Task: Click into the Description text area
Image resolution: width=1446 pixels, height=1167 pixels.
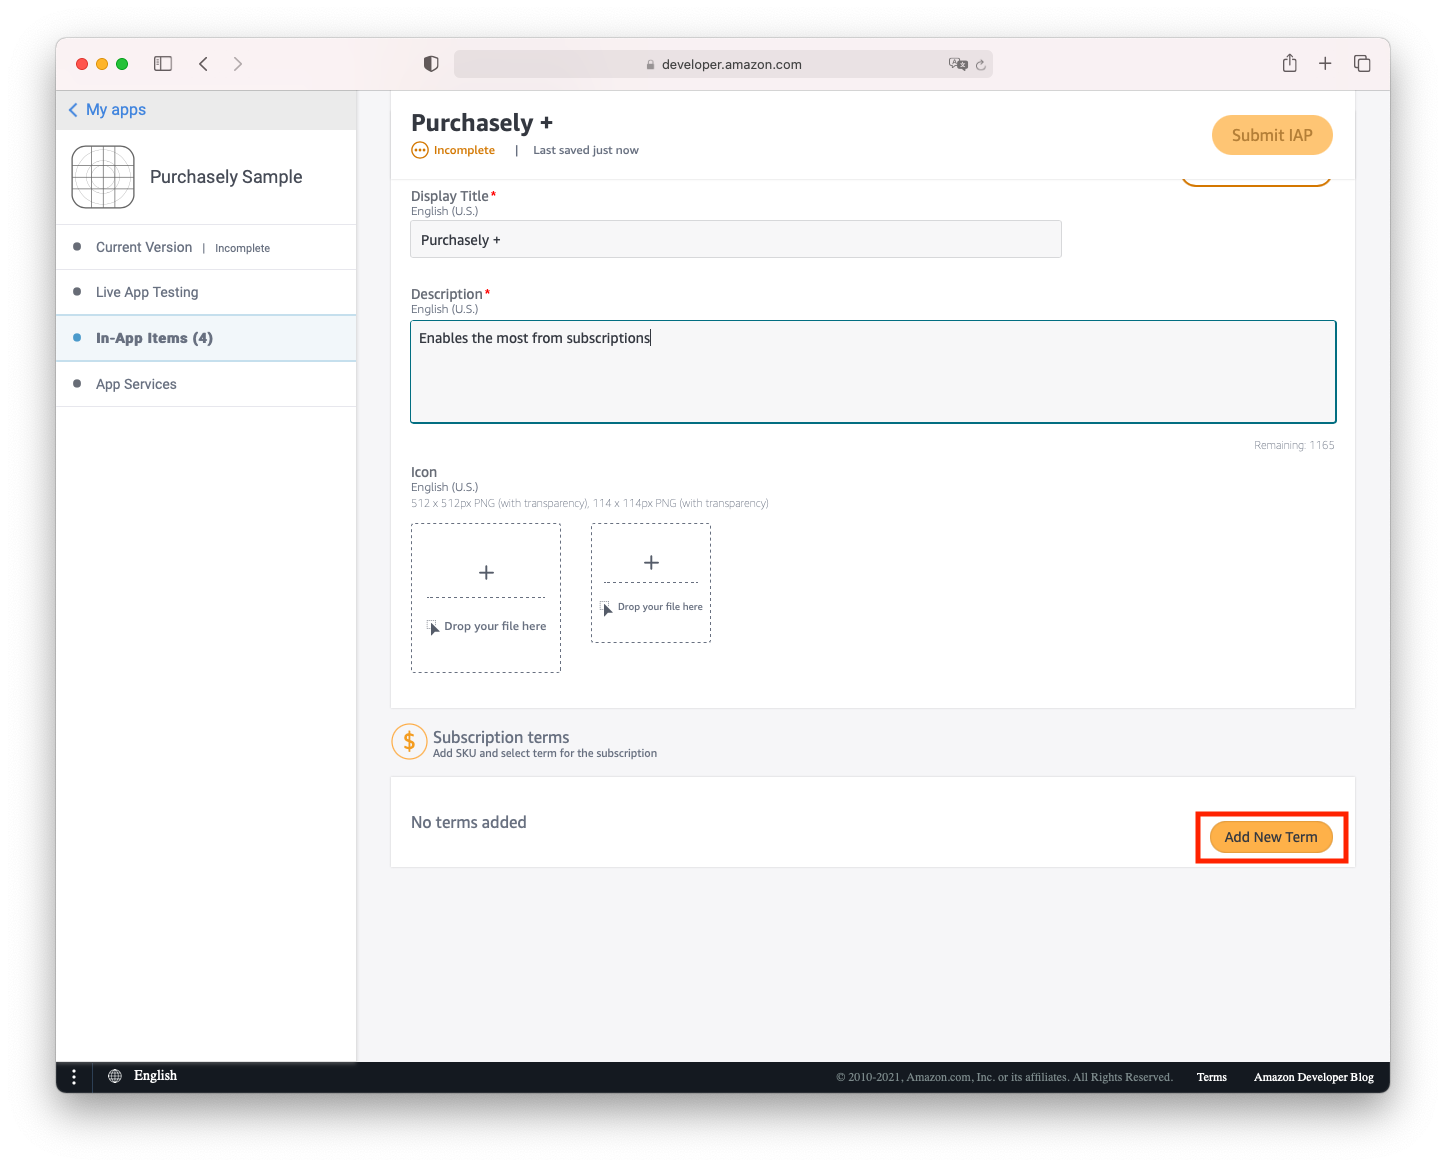Action: point(873,372)
